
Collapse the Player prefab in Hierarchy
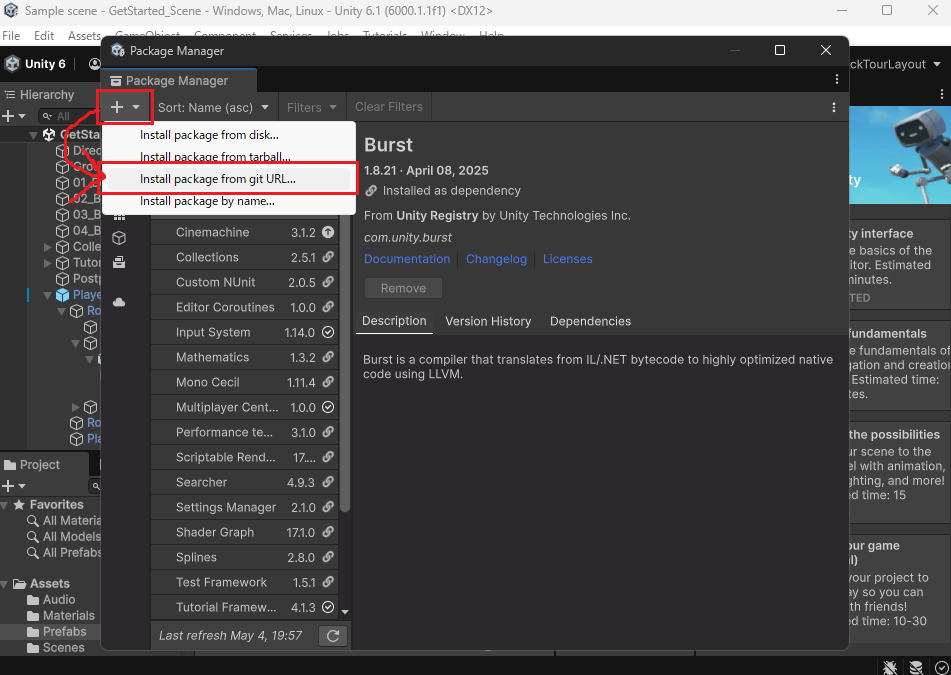click(x=47, y=295)
